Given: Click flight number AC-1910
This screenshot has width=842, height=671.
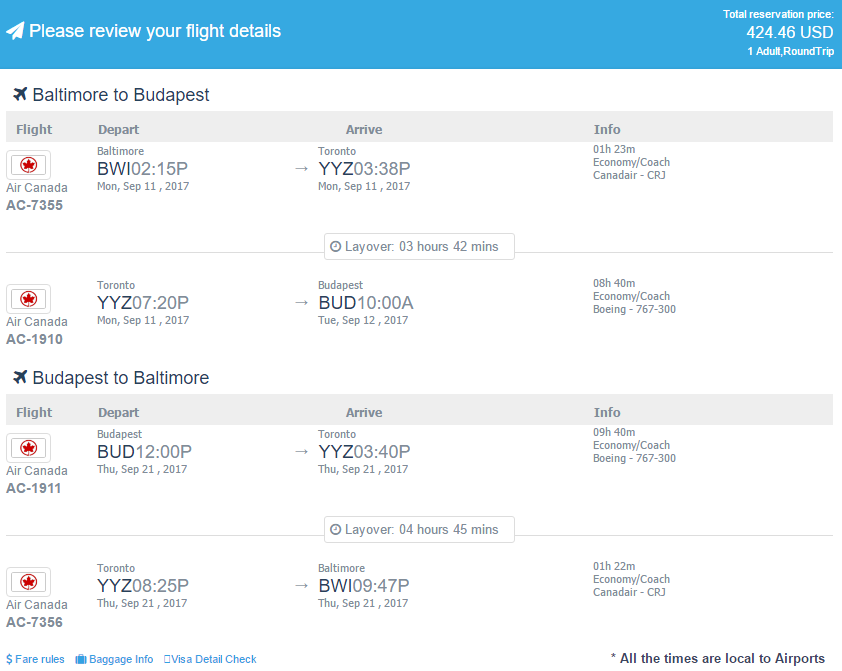Looking at the screenshot, I should click(x=34, y=339).
